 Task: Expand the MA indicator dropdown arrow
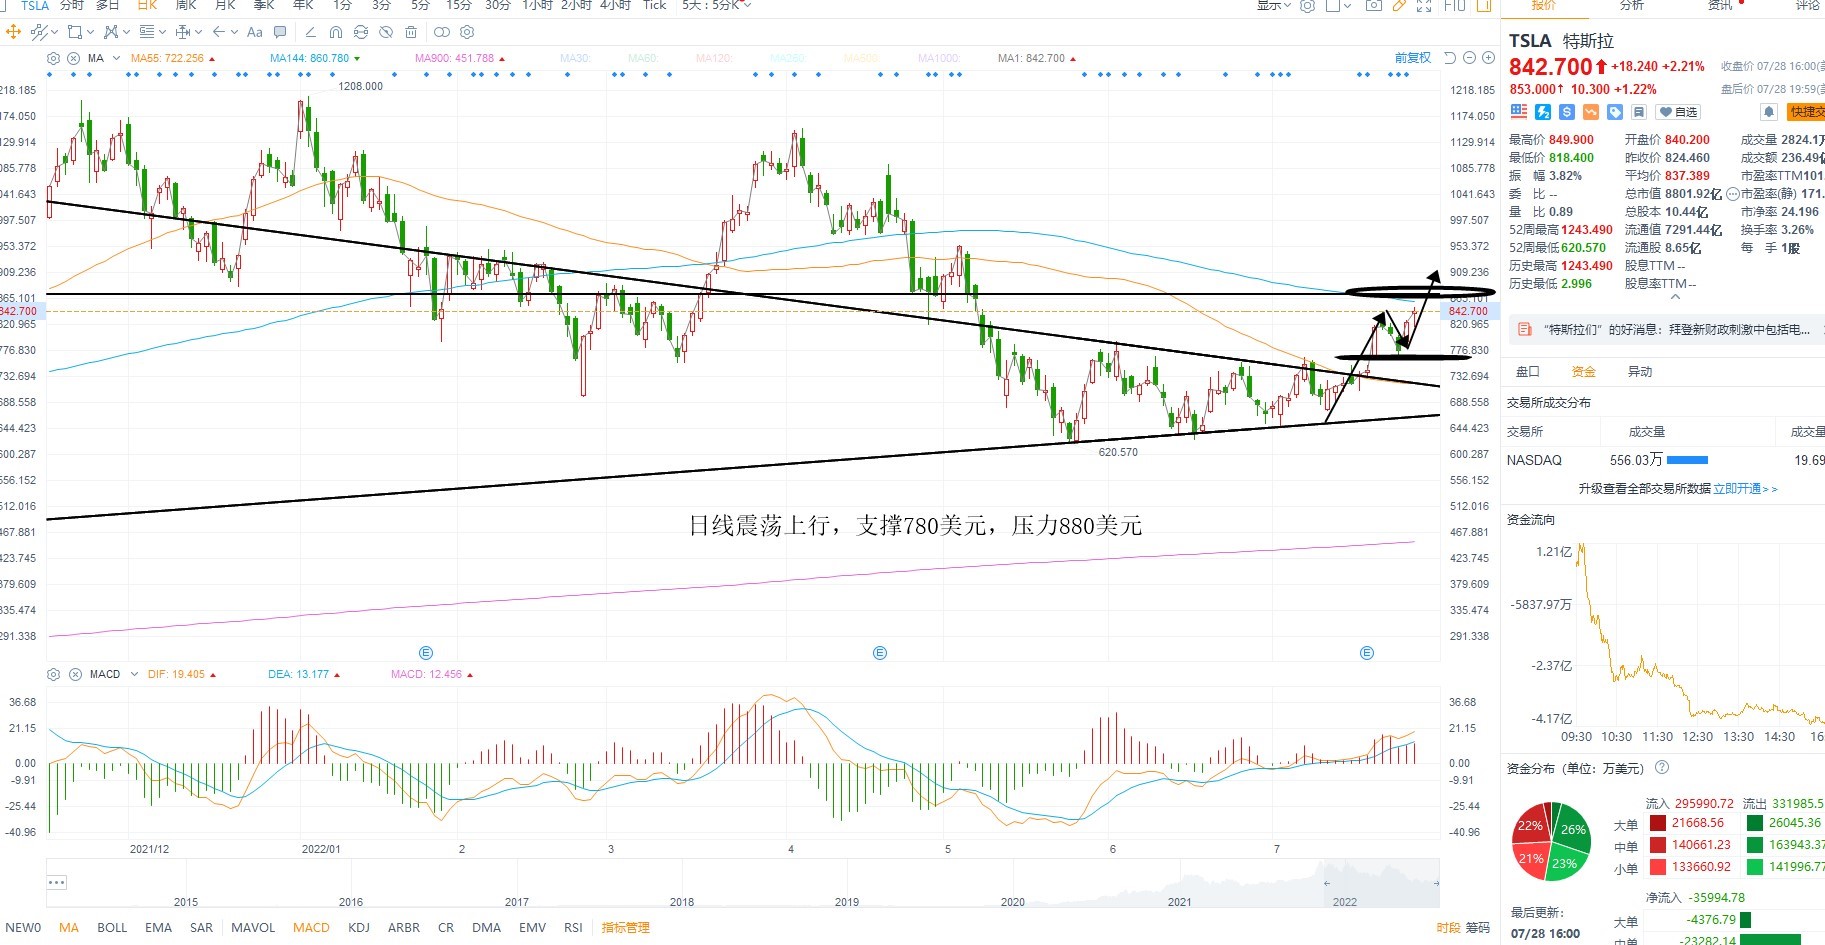coord(116,58)
